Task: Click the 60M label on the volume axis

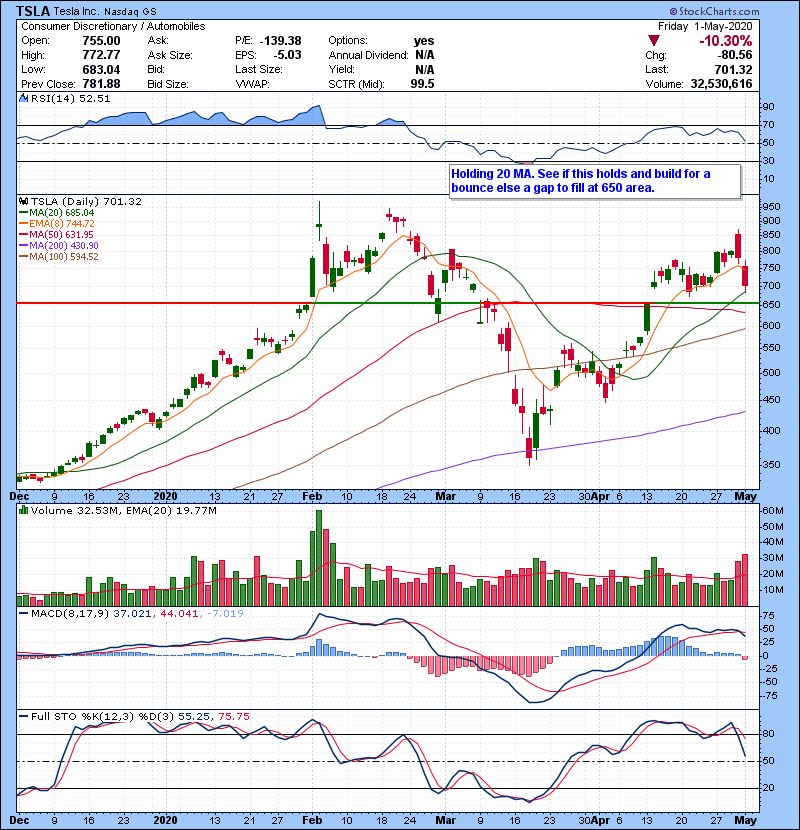Action: pos(772,511)
